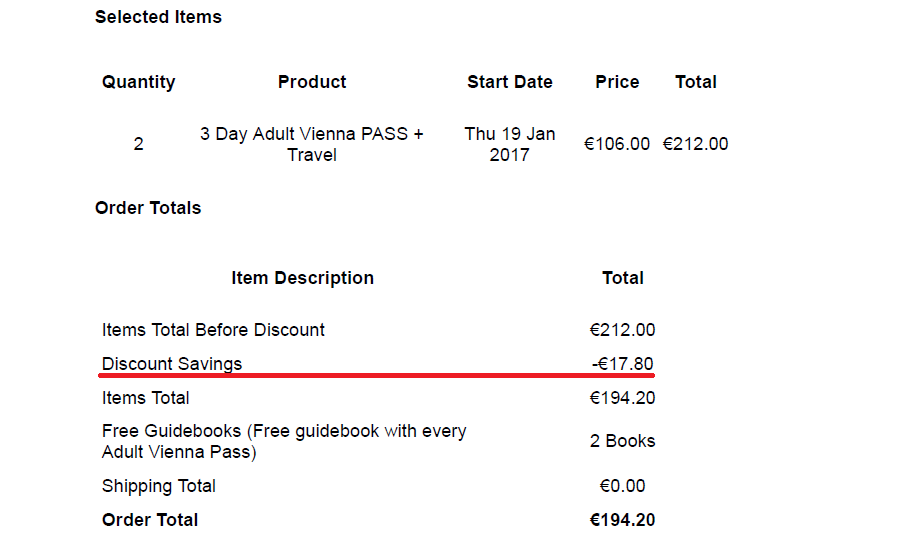
Task: Click the Shipping Total €0.00 amount
Action: [x=622, y=486]
